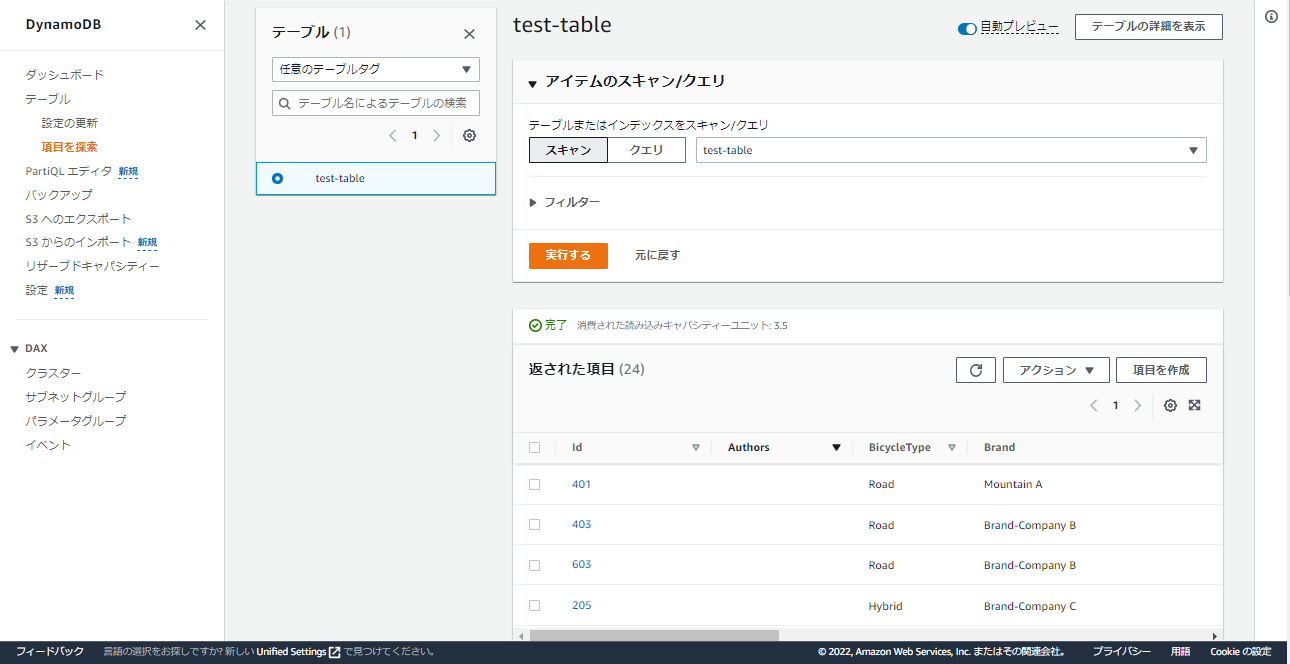Click the View table details button

point(1148,27)
